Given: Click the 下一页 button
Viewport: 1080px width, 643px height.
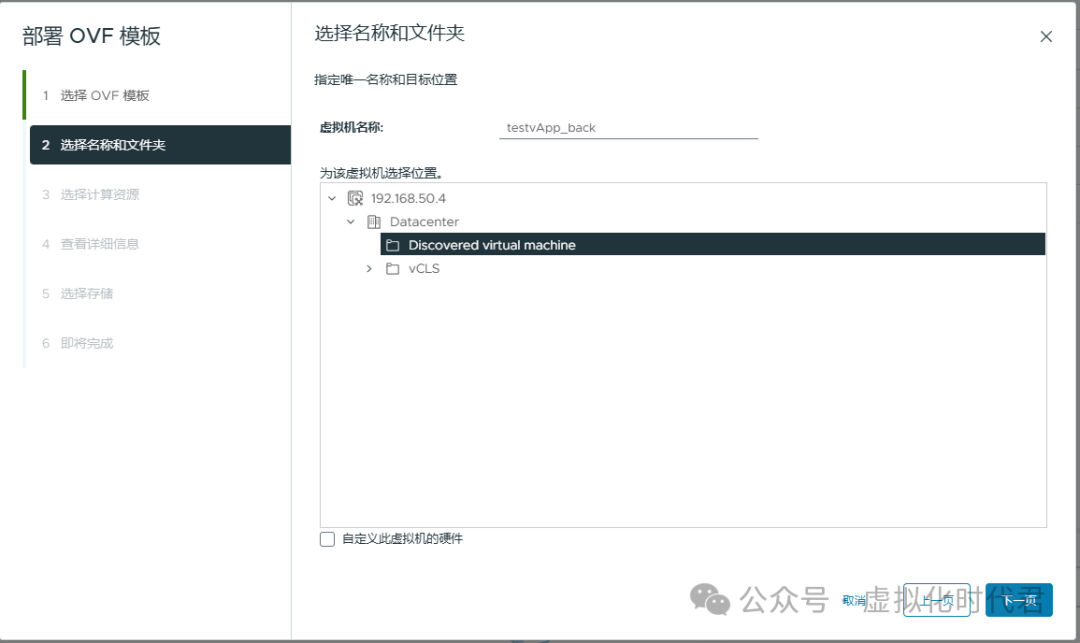Looking at the screenshot, I should coord(1019,600).
